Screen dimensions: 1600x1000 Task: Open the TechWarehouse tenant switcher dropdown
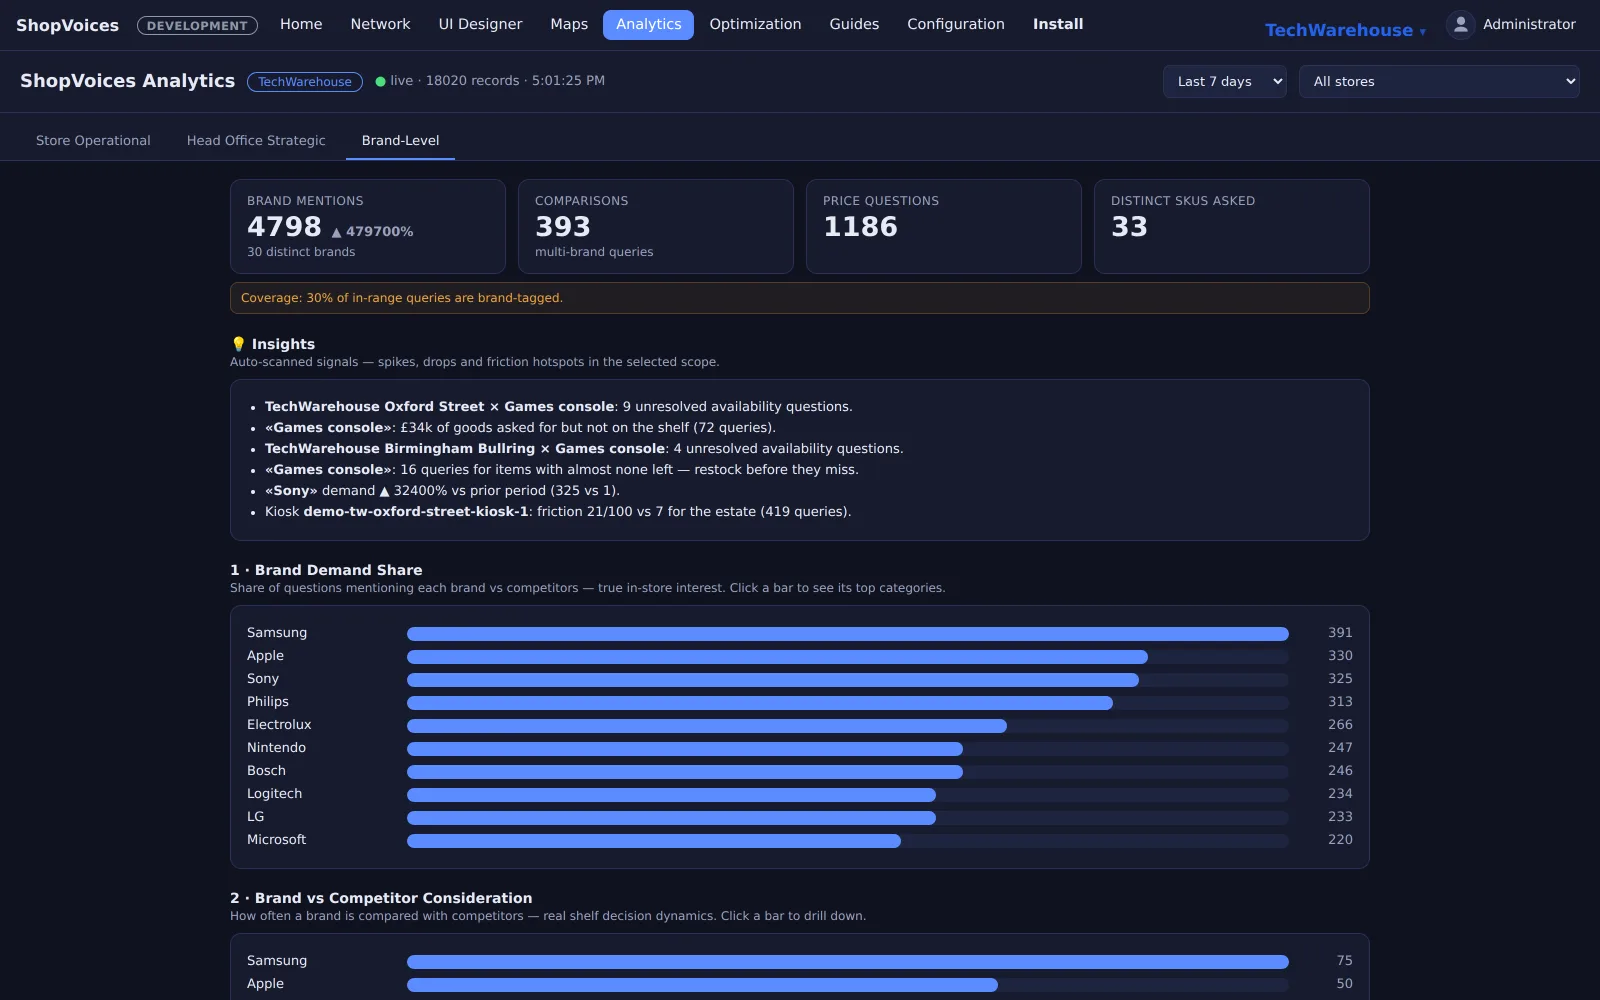click(1345, 30)
